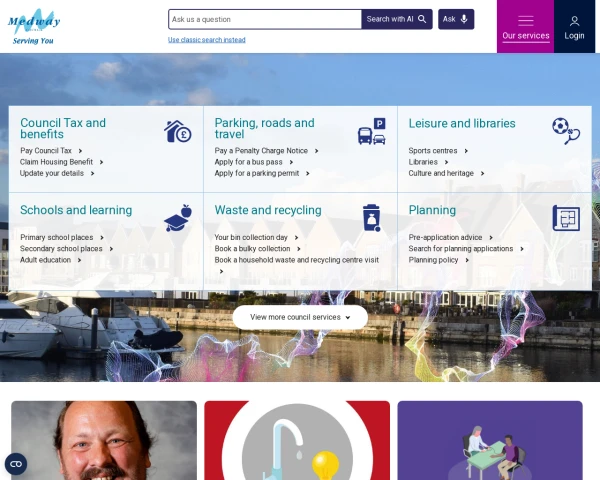Open Secondary school places

point(61,249)
